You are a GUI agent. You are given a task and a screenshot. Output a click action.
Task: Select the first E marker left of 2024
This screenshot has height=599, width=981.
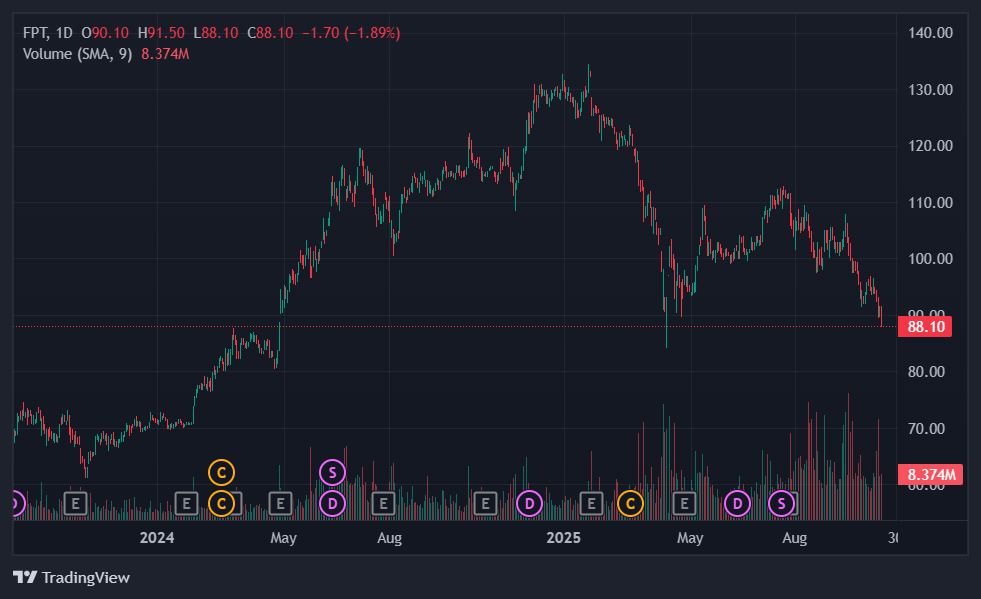[x=76, y=503]
